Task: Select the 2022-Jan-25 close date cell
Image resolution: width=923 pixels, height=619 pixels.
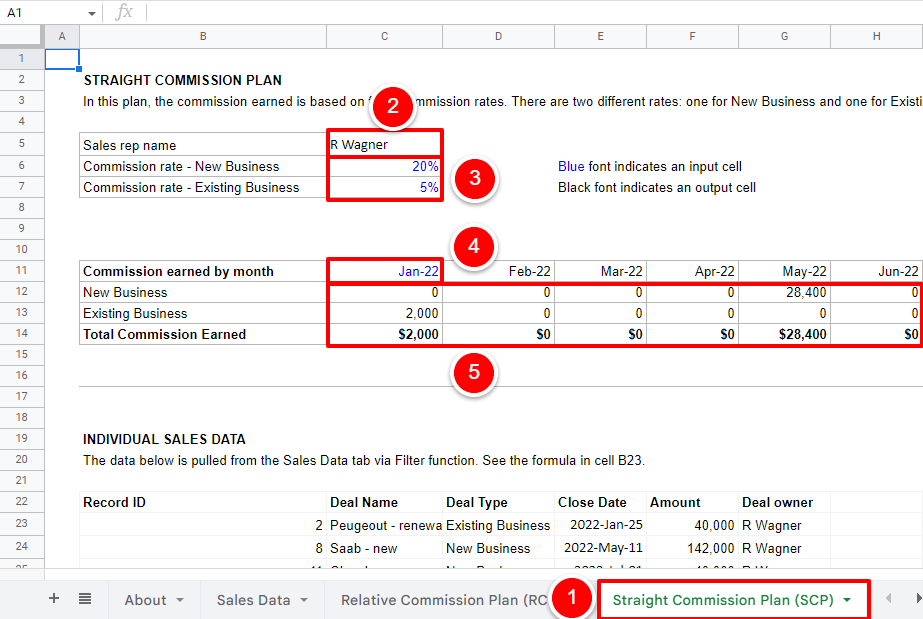Action: pyautogui.click(x=600, y=525)
